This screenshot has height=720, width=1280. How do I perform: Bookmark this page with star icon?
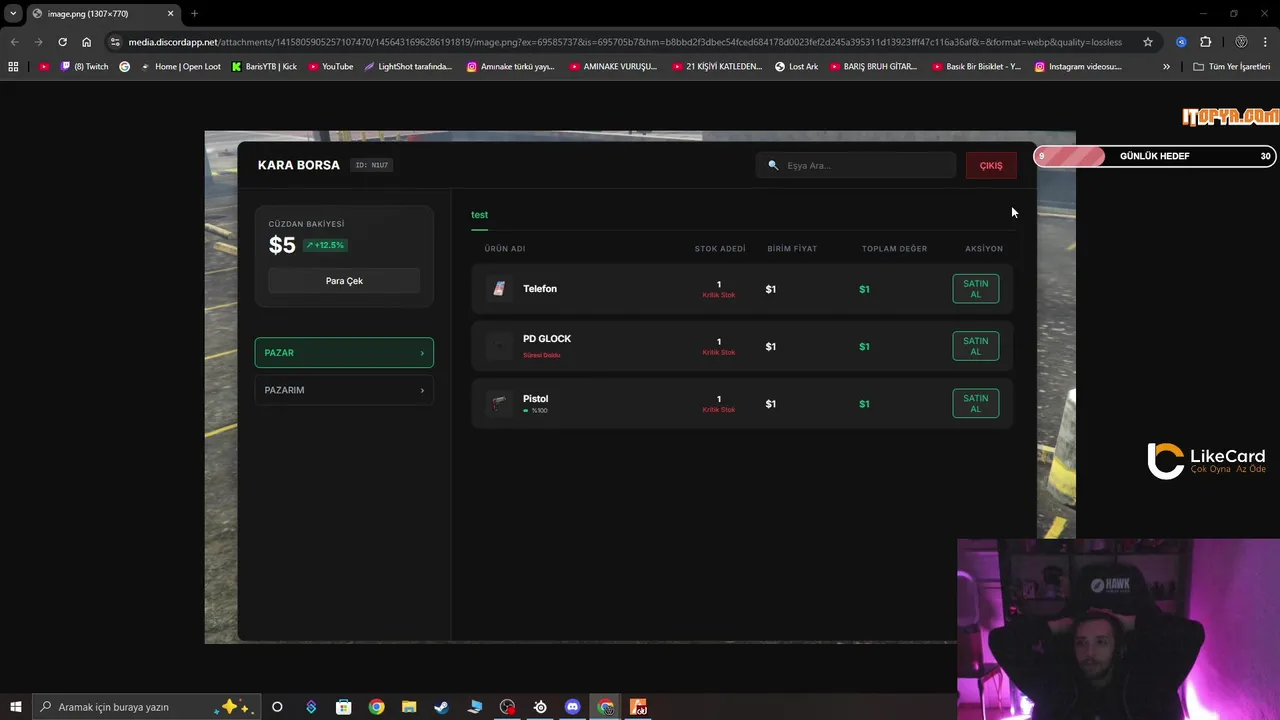[1148, 42]
